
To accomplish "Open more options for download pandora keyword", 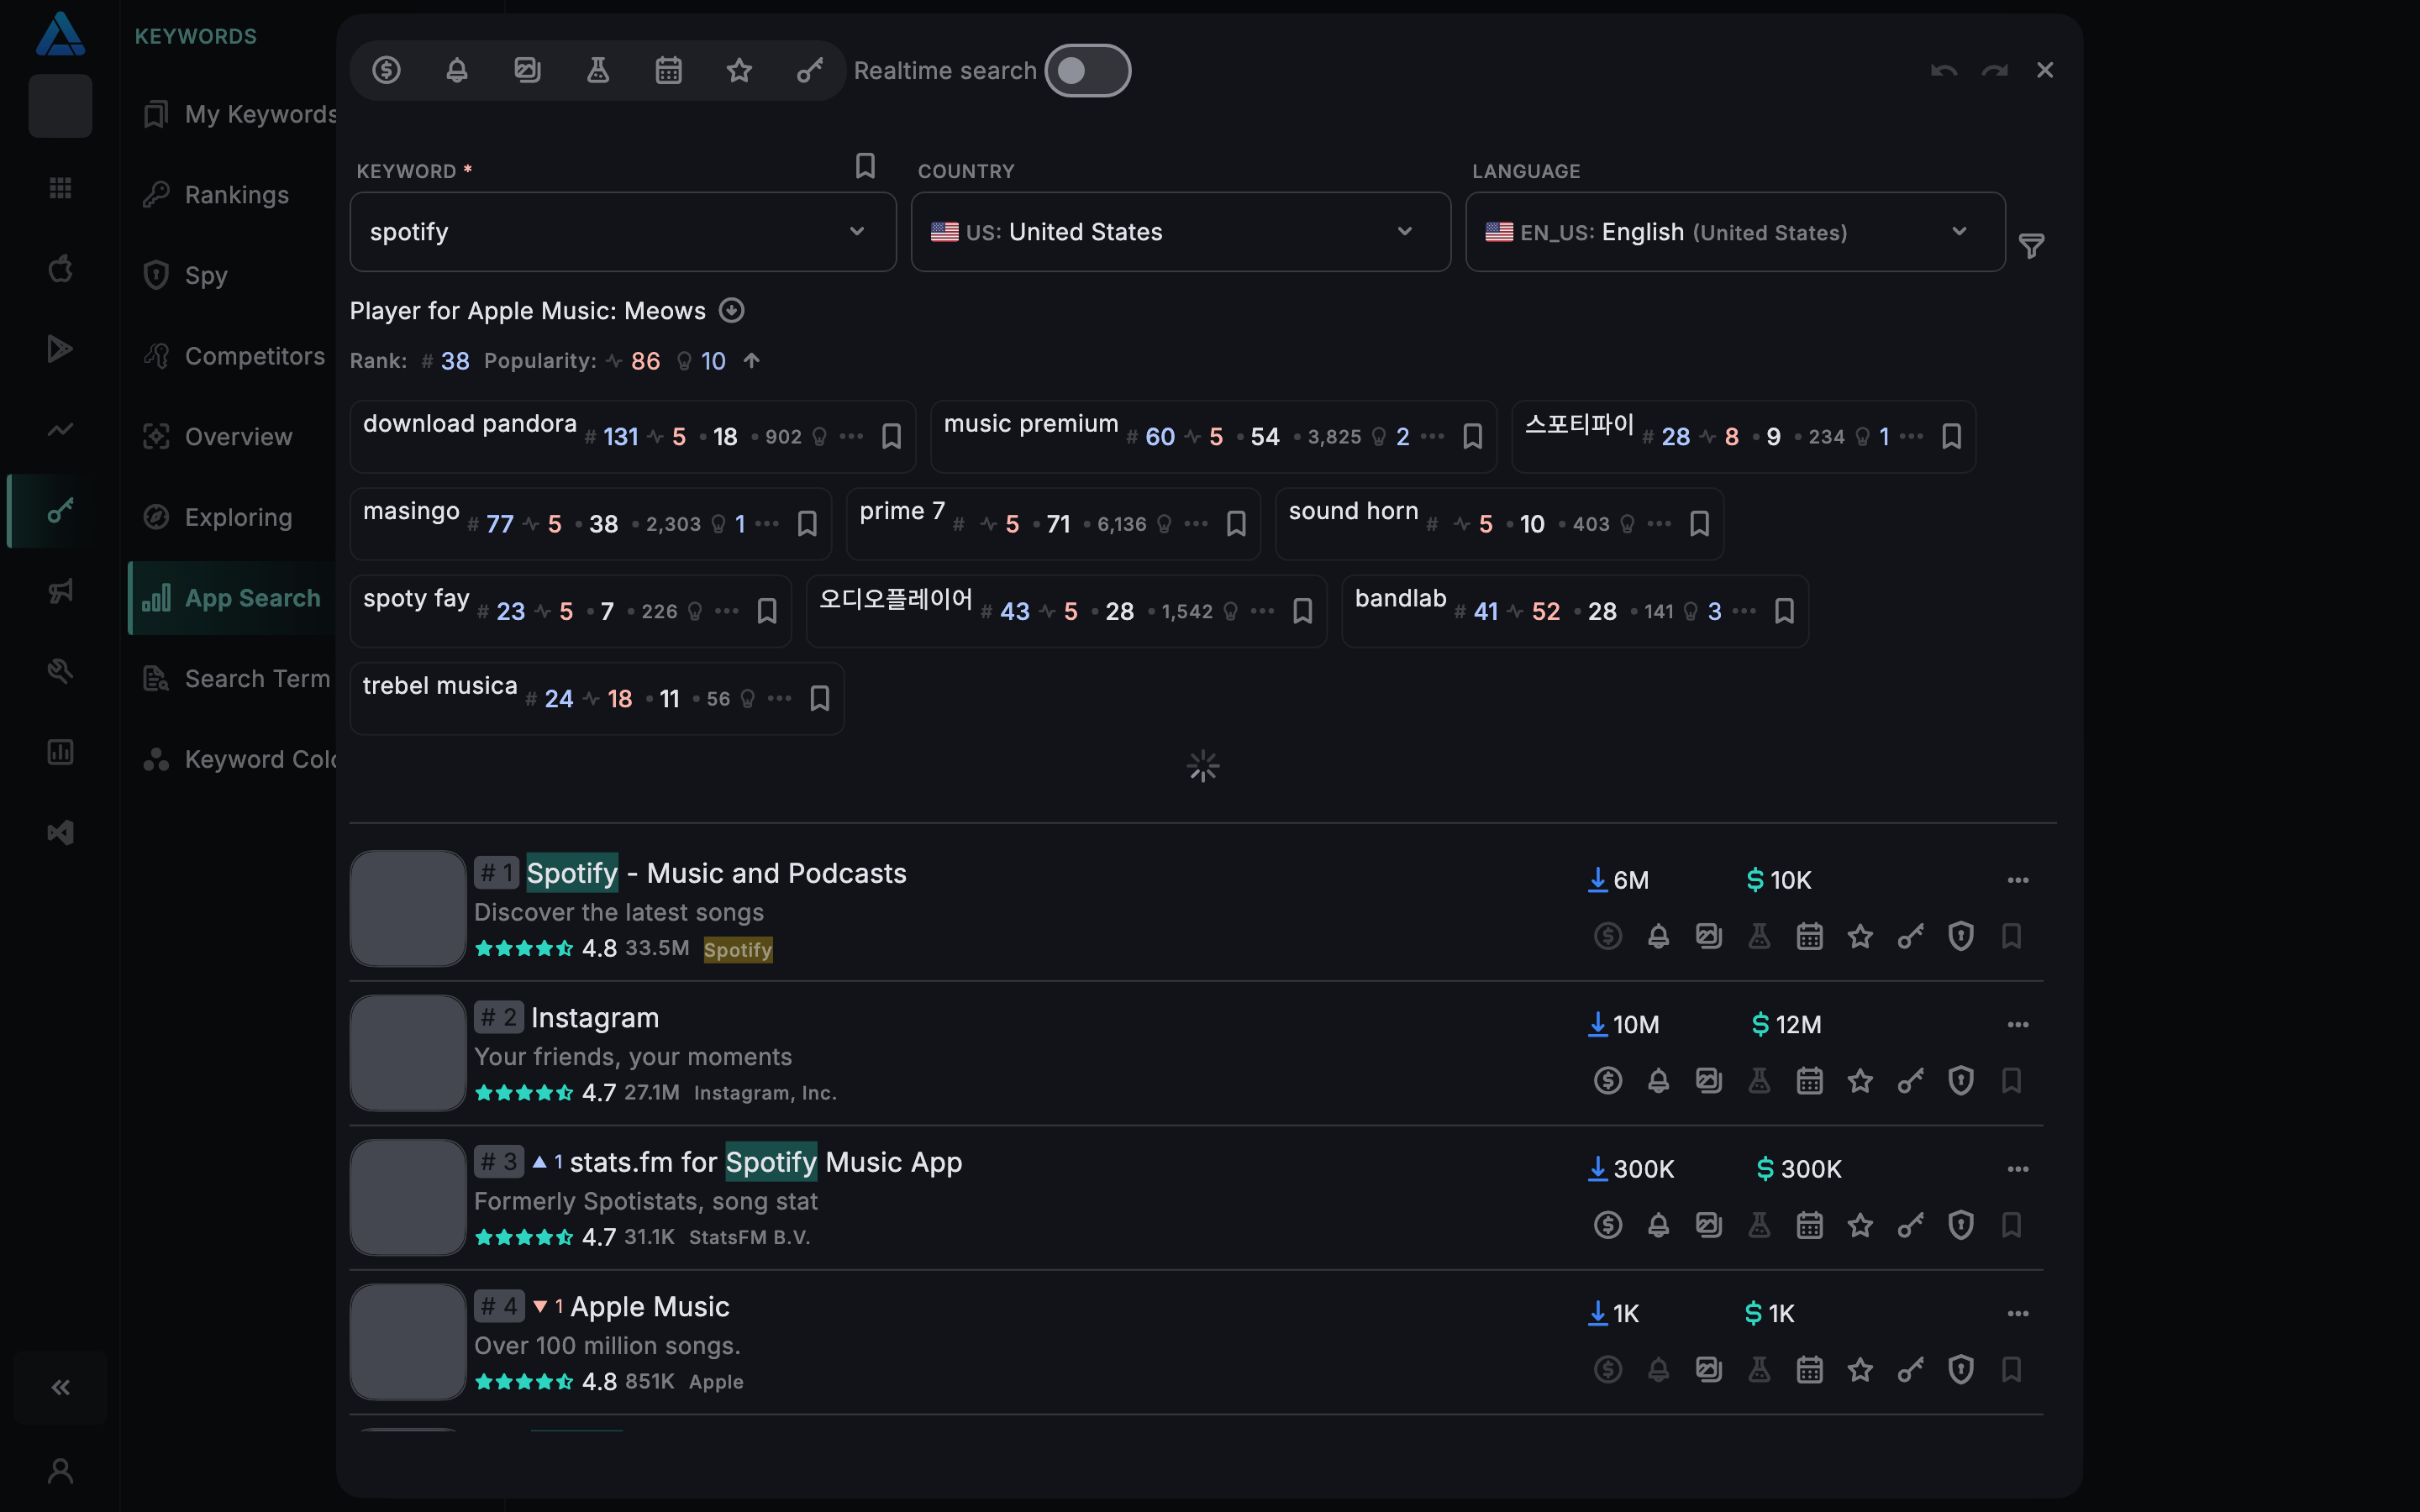I will click(x=851, y=437).
